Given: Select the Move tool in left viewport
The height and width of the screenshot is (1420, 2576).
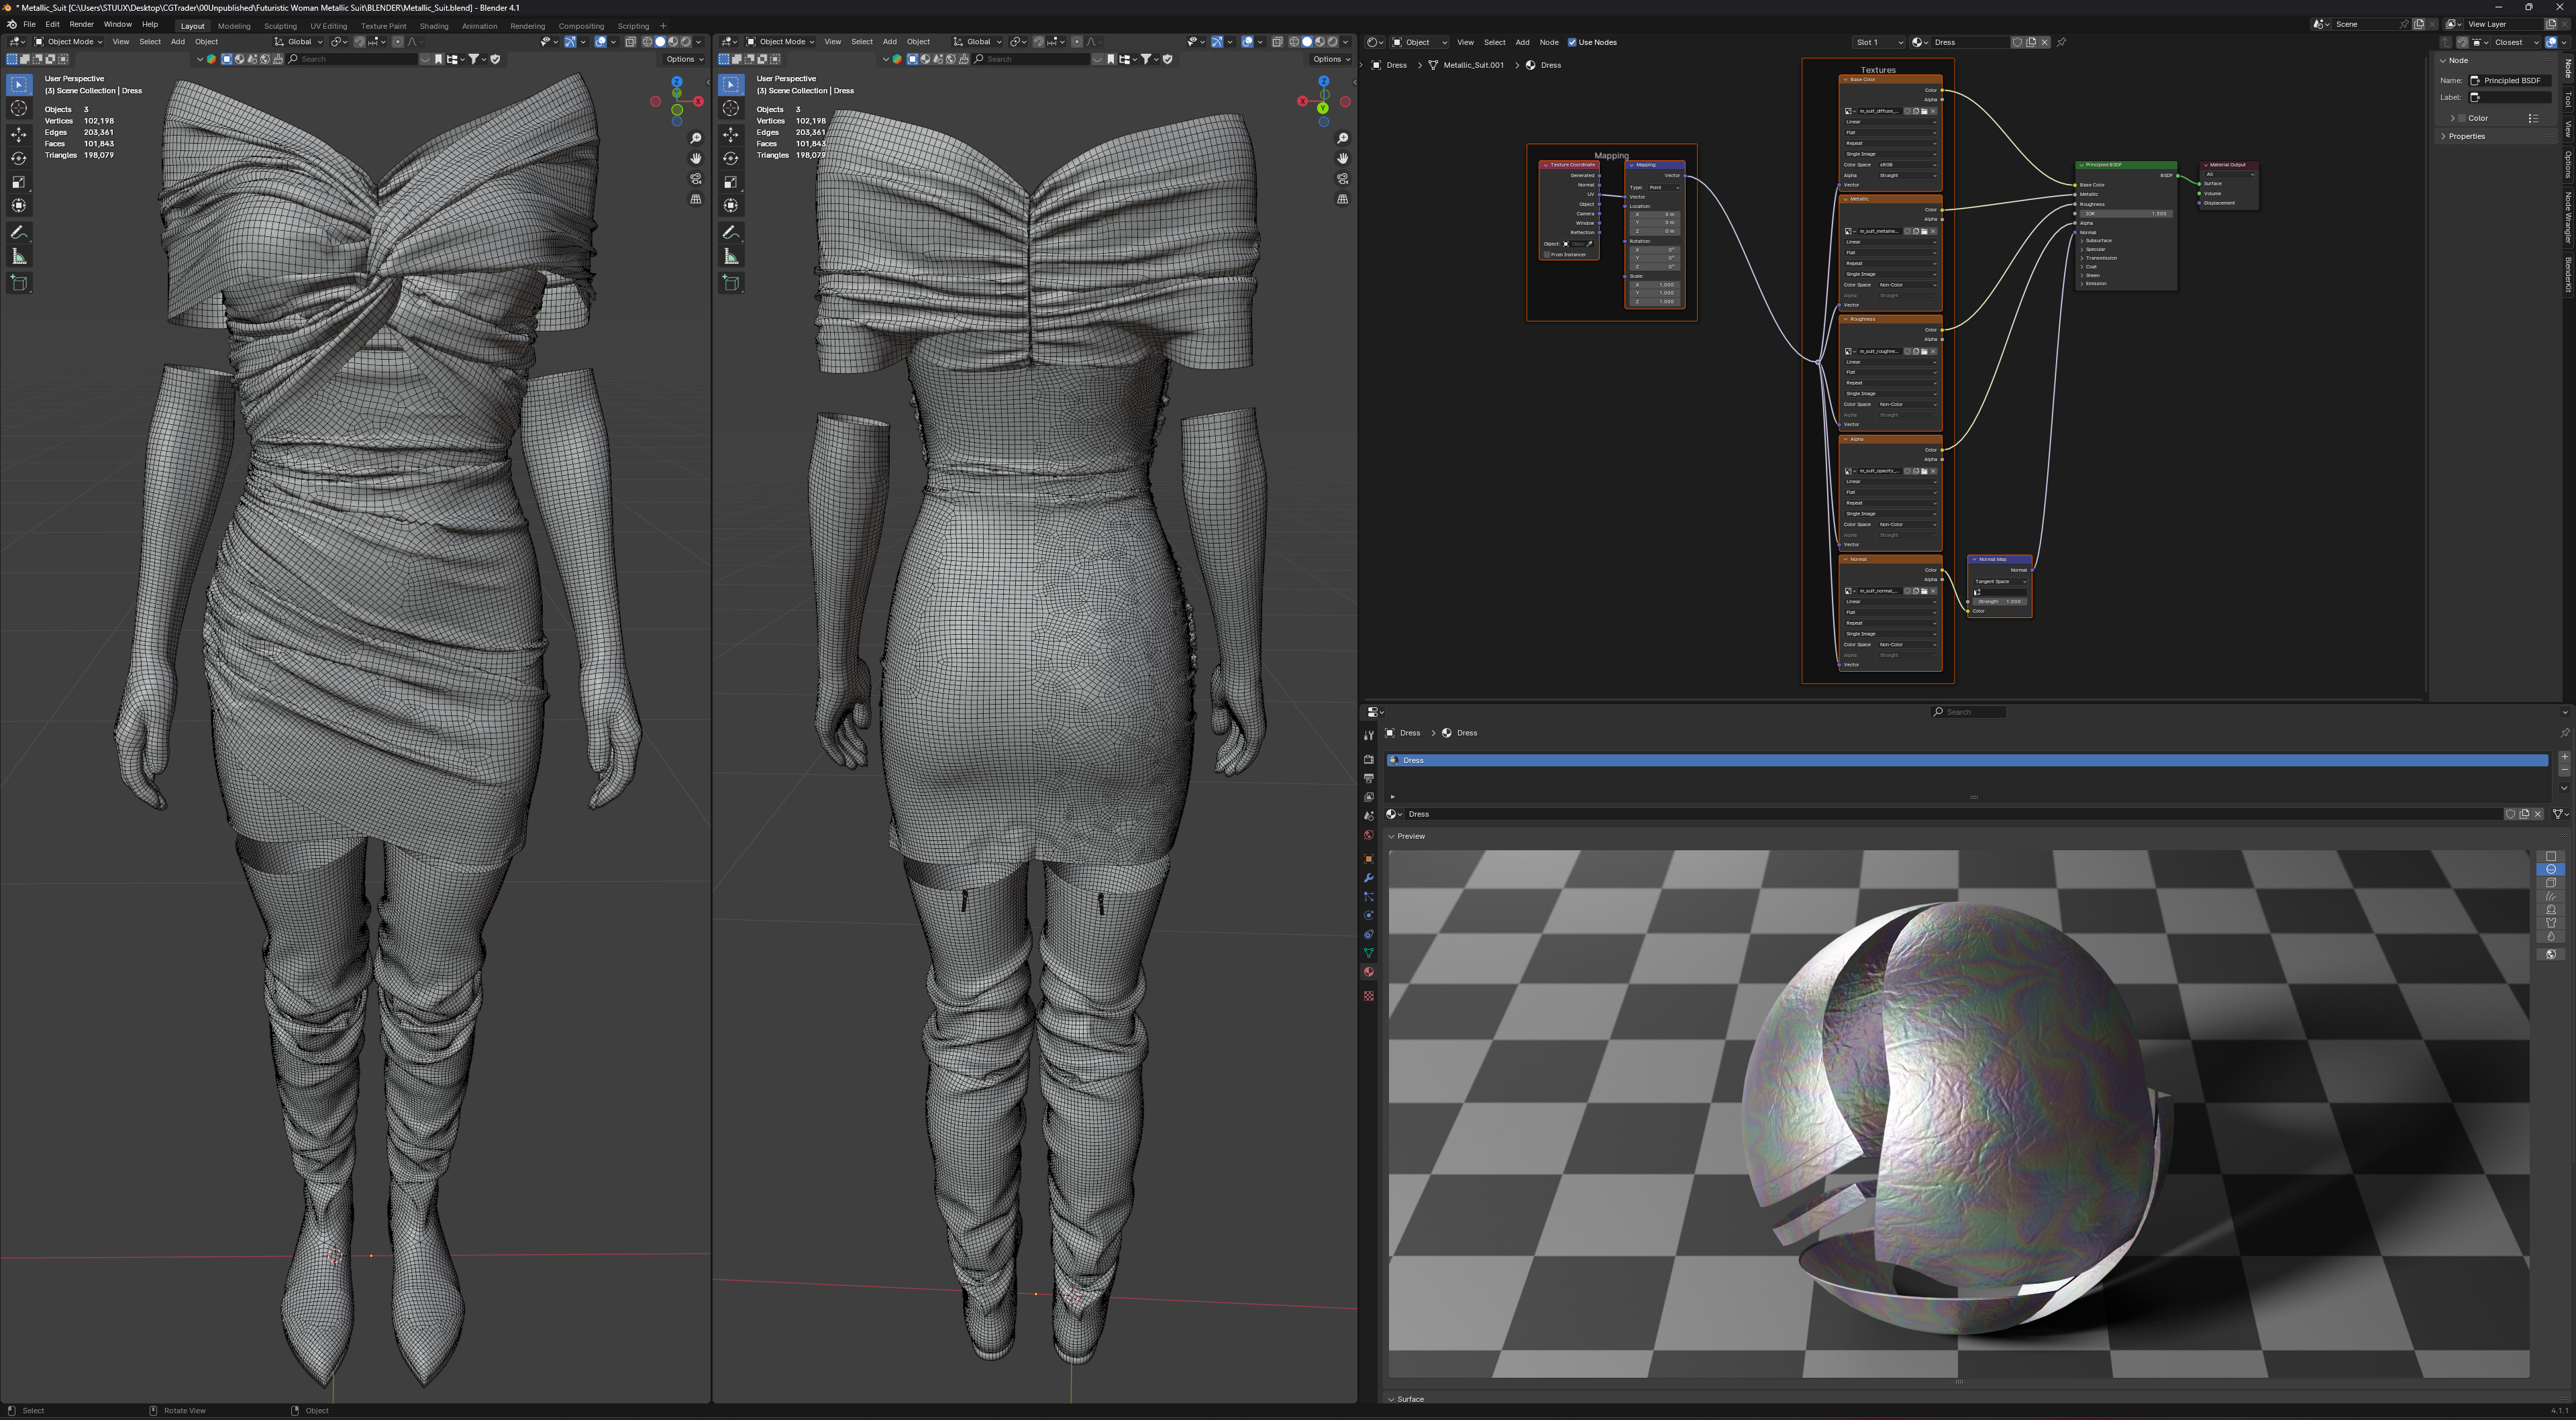Looking at the screenshot, I should click(x=19, y=134).
